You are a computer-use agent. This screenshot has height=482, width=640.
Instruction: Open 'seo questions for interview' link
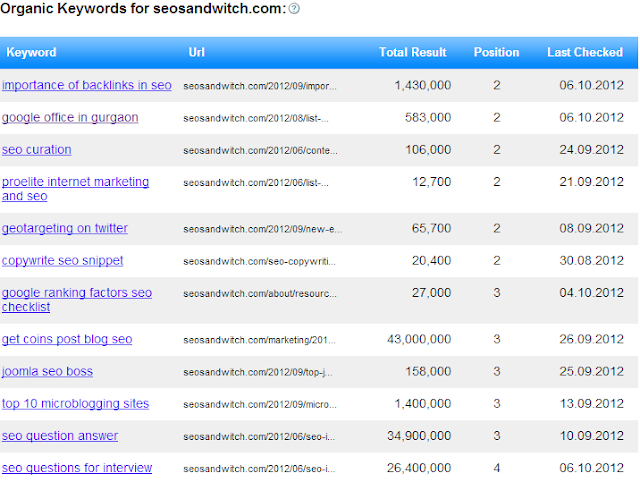pos(77,468)
